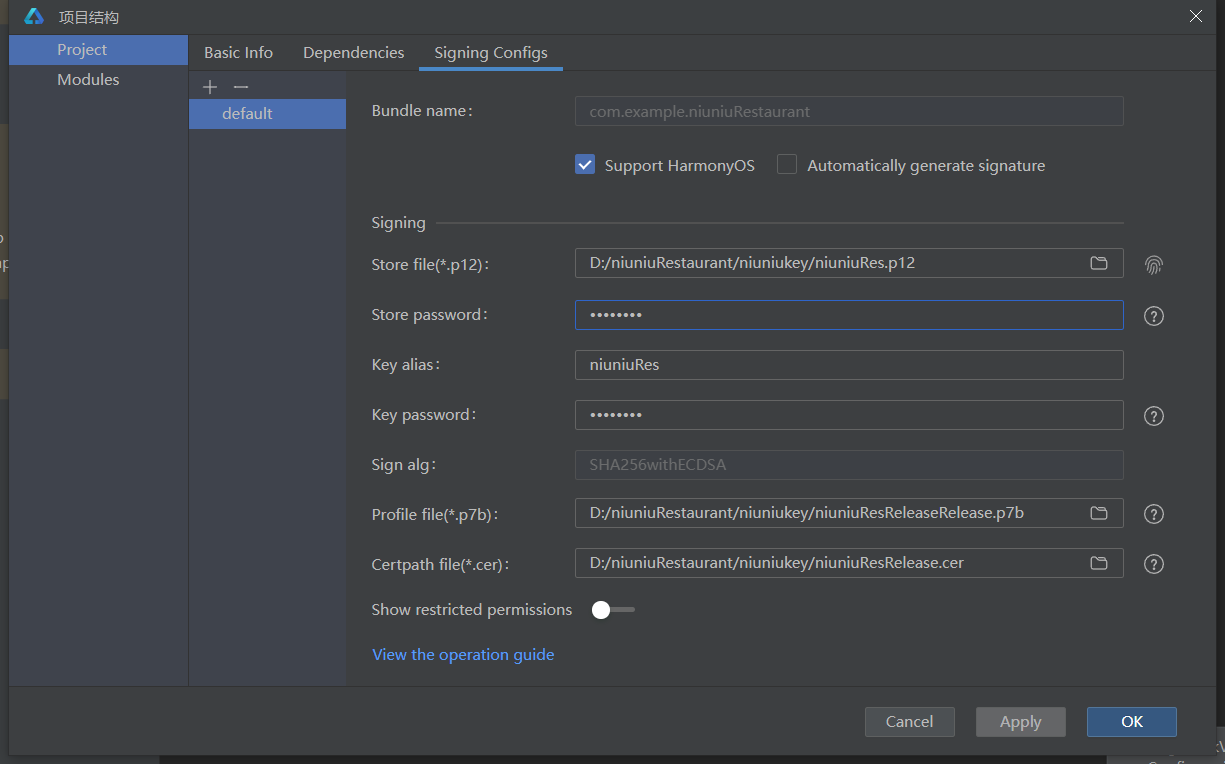Show help for Profile file field

pyautogui.click(x=1154, y=514)
